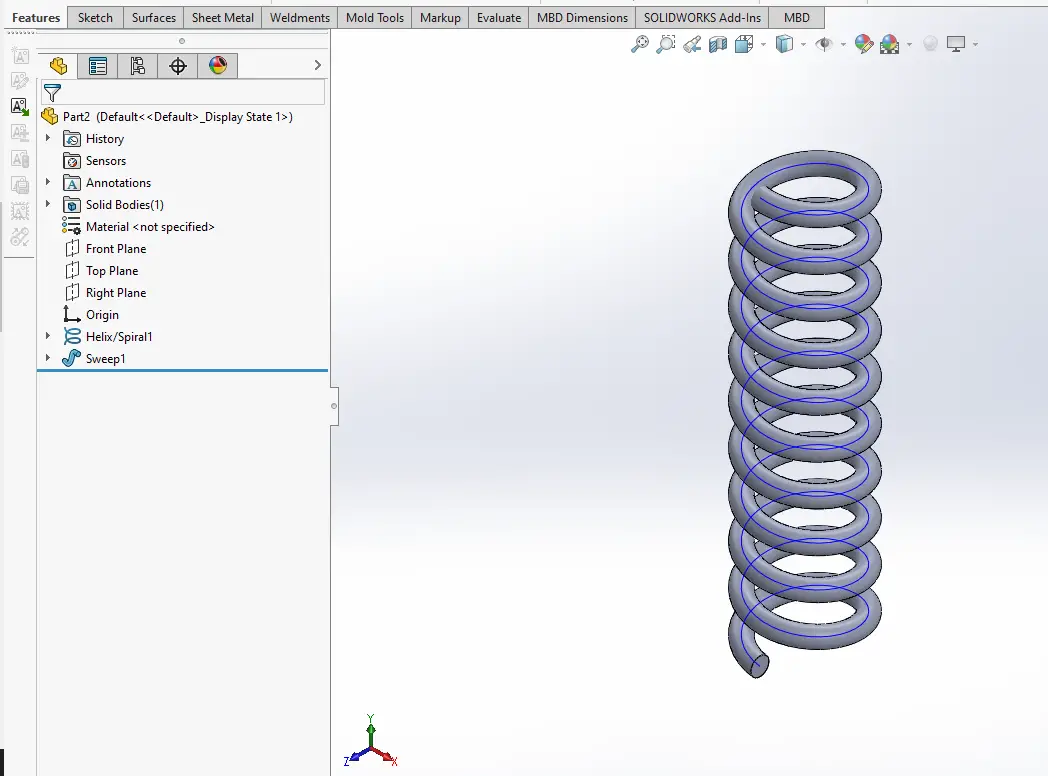Click the View Settings monitor icon

[x=956, y=44]
